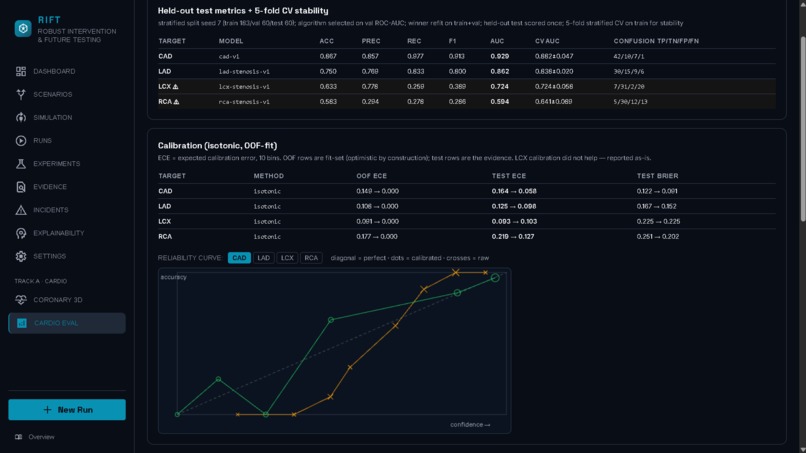Image resolution: width=806 pixels, height=453 pixels.
Task: Click the vertical page scrollbar thumb
Action: (x=802, y=129)
